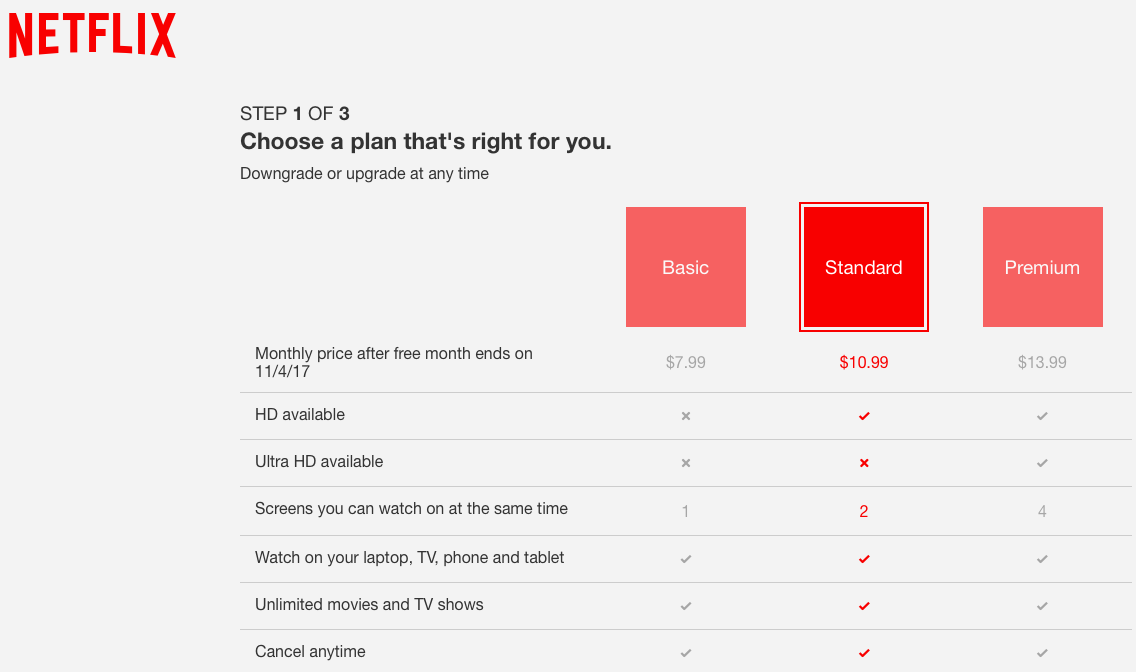The height and width of the screenshot is (672, 1136).
Task: Select the Premium plan
Action: click(1042, 267)
